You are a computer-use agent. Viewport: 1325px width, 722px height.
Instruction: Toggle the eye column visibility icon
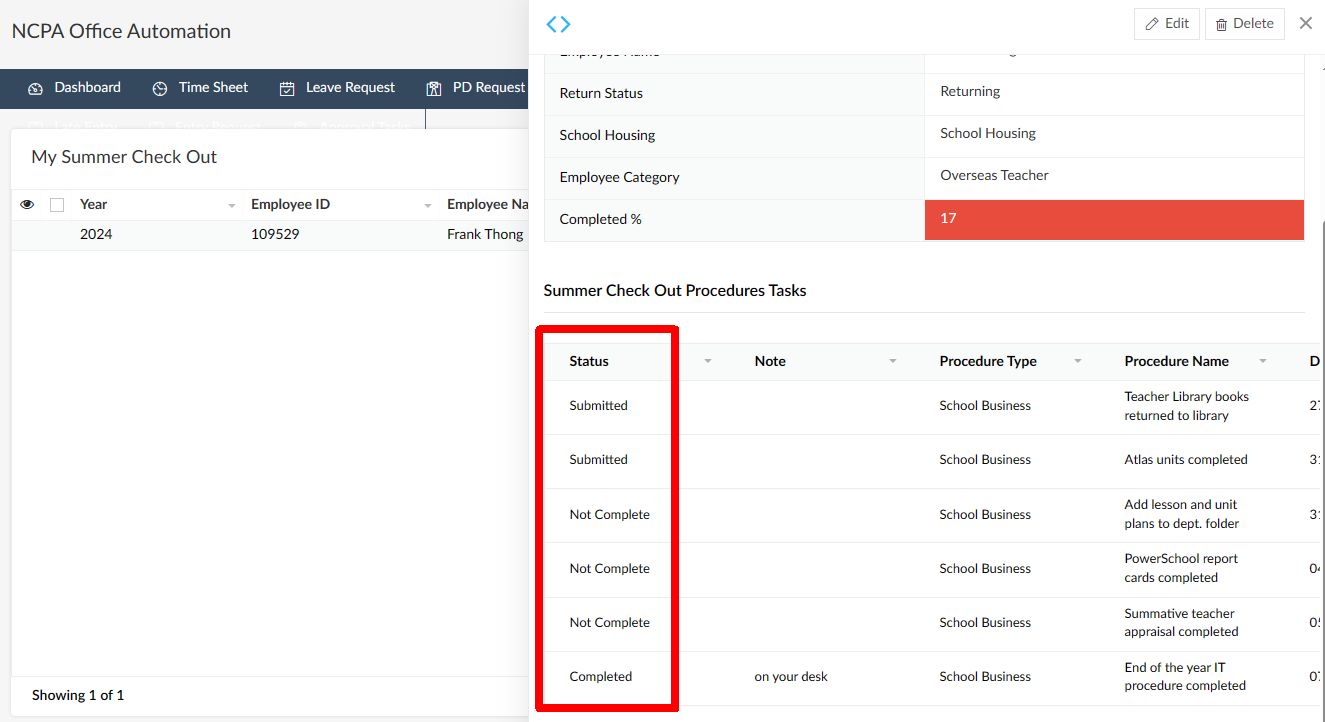27,205
